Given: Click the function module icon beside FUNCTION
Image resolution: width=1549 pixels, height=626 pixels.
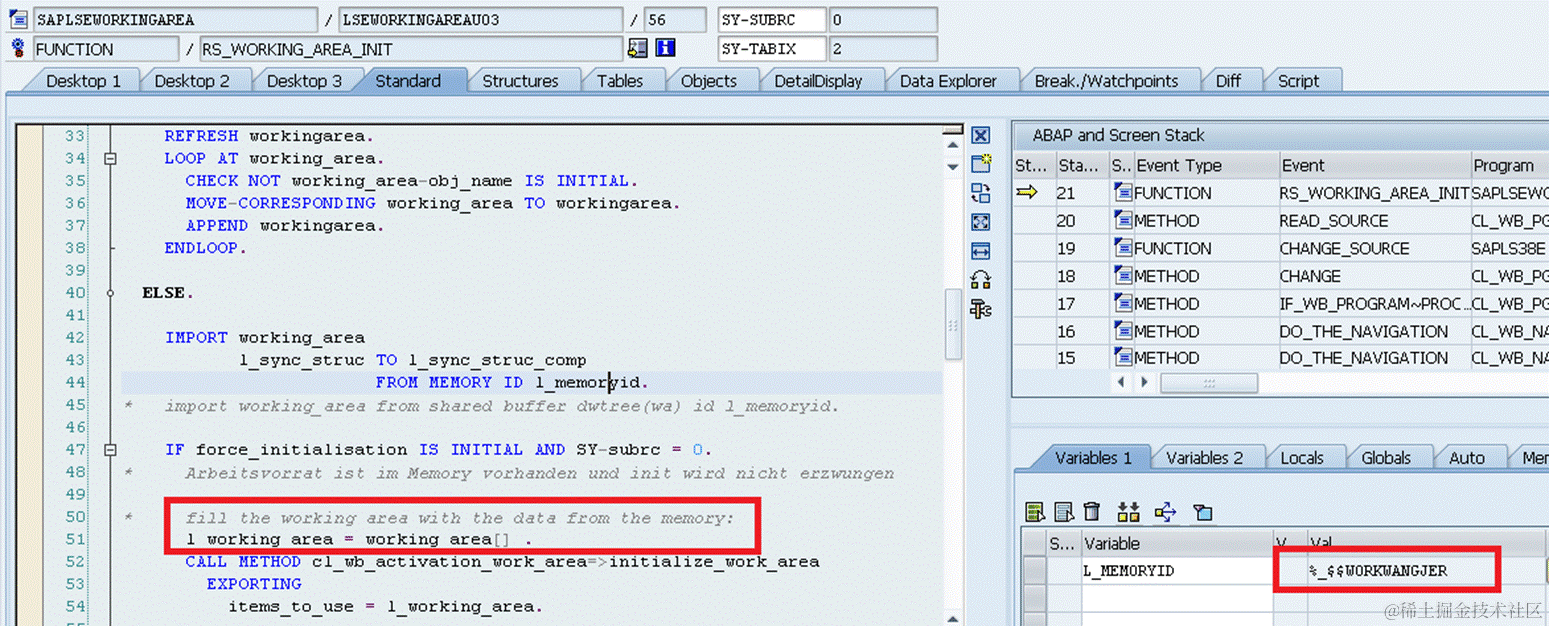Looking at the screenshot, I should [17, 48].
